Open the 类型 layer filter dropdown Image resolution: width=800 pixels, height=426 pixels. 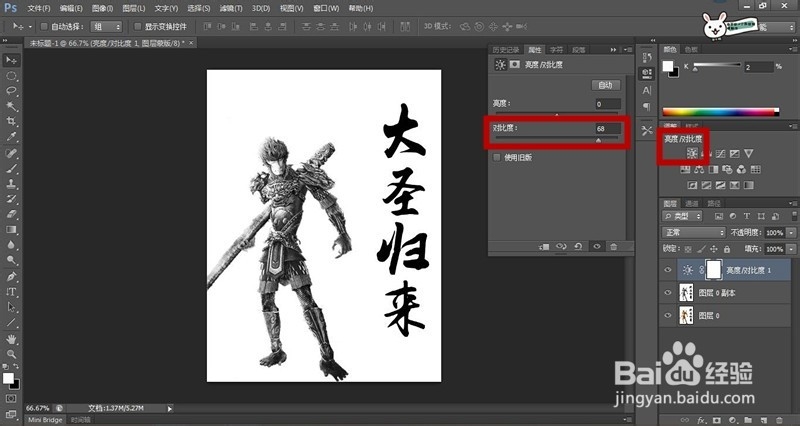682,216
